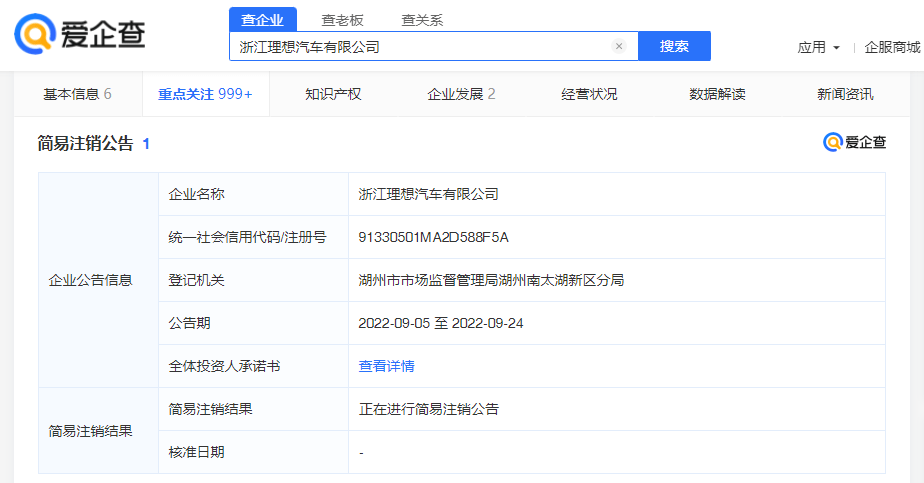
Task: Click the 搜索 button
Action: click(674, 46)
